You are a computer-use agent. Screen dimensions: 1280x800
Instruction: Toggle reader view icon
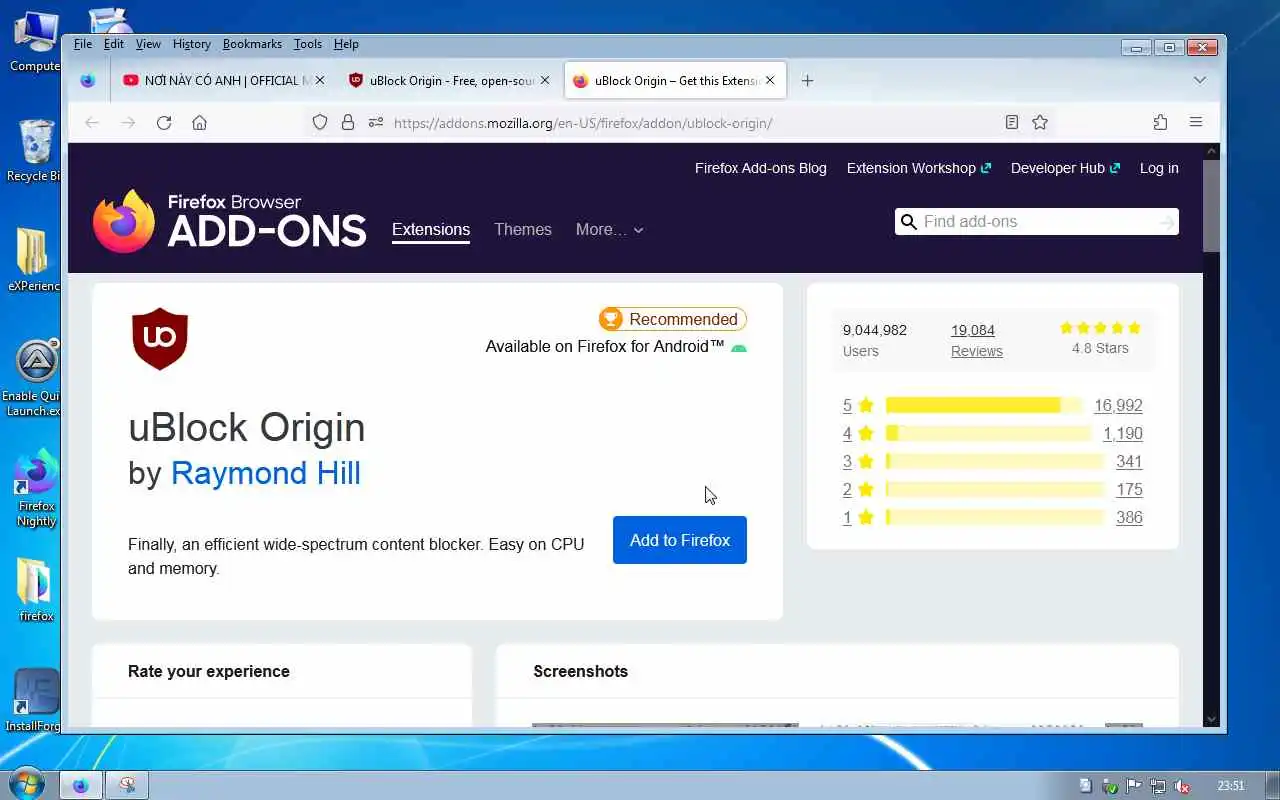pyautogui.click(x=1012, y=122)
